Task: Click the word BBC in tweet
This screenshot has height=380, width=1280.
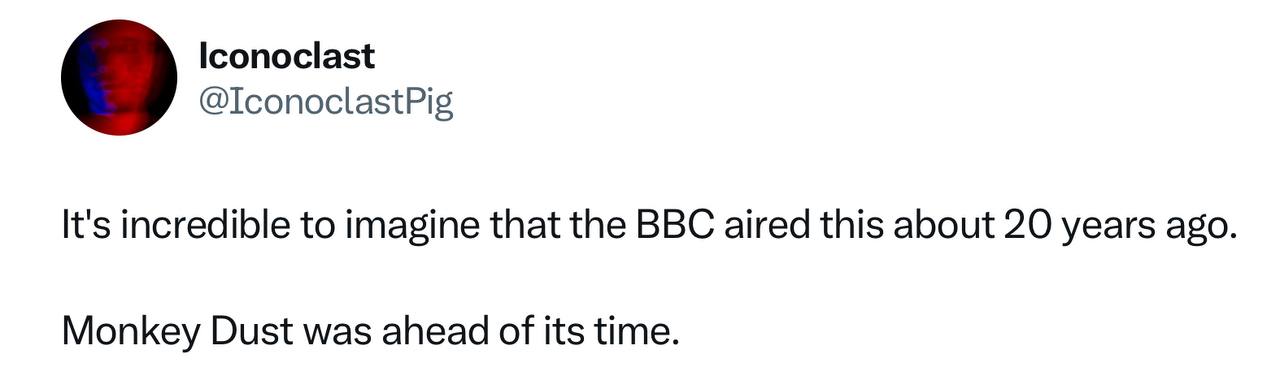Action: coord(674,225)
